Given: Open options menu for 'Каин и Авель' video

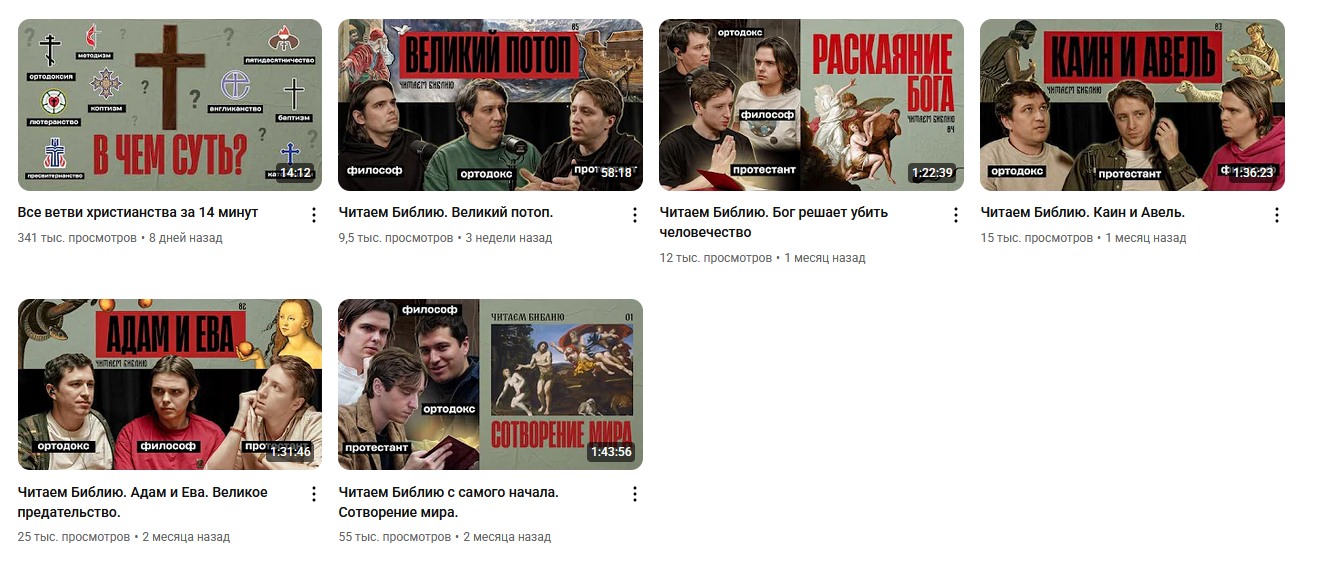Looking at the screenshot, I should [x=1277, y=215].
